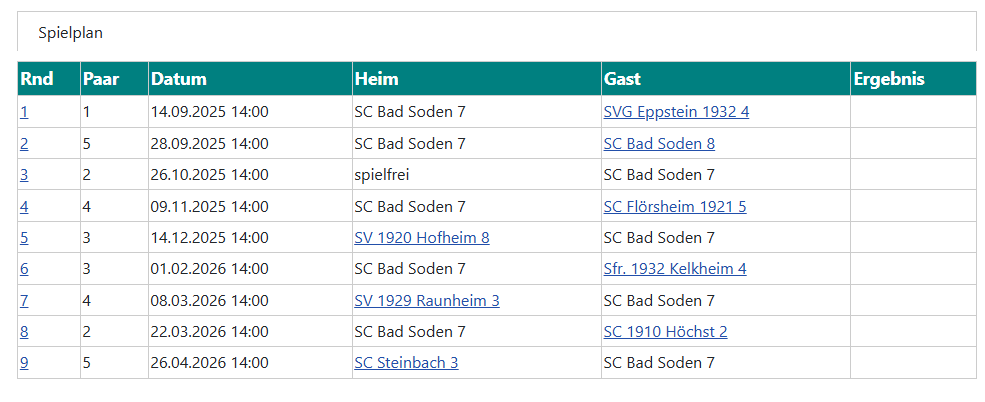Open round 2 link
The width and height of the screenshot is (985, 402).
(x=24, y=144)
